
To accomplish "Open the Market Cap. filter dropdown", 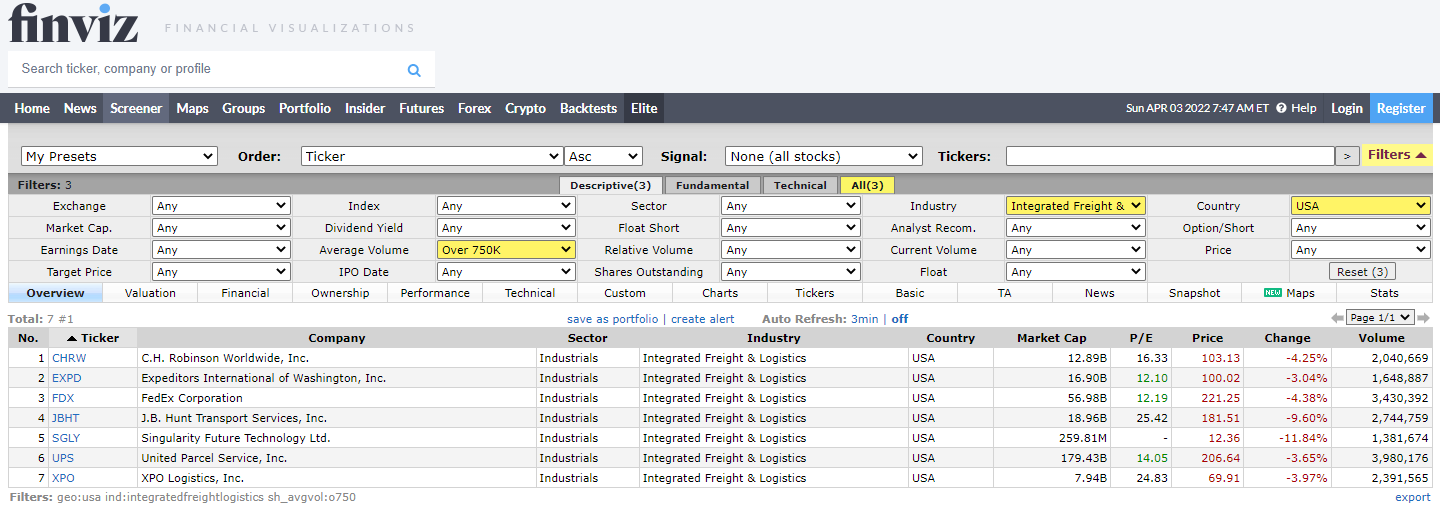I will 221,228.
